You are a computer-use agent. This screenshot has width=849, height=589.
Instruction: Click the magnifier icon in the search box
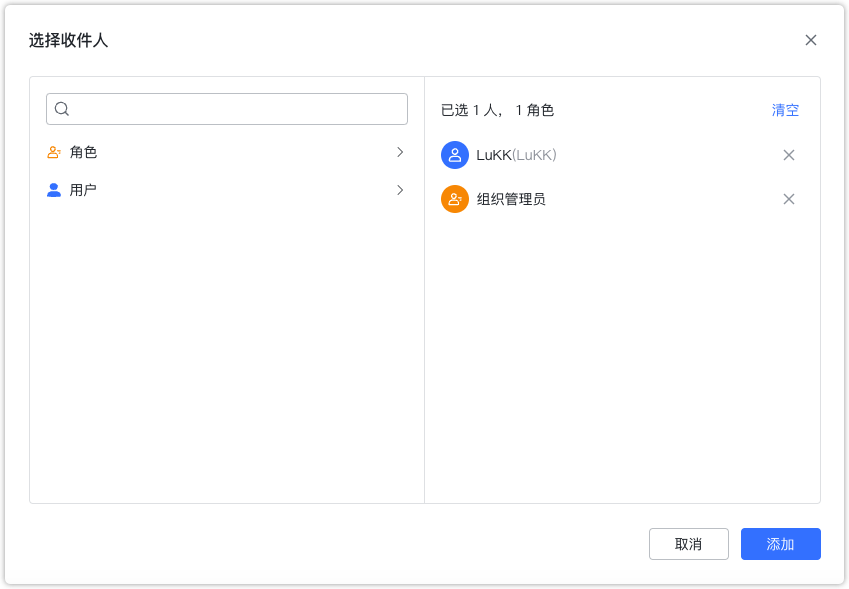coord(61,108)
